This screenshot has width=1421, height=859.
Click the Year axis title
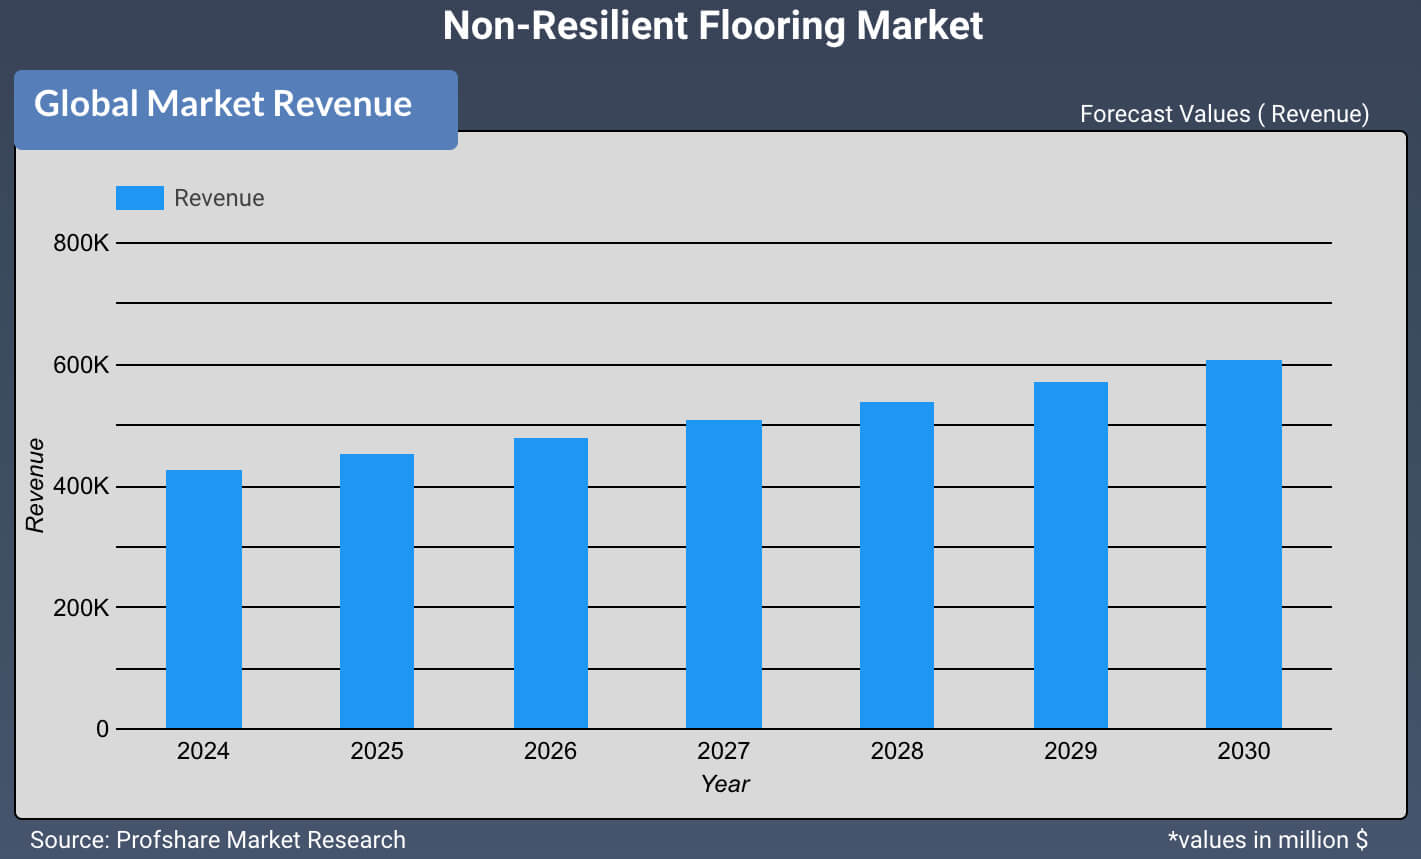pos(724,784)
